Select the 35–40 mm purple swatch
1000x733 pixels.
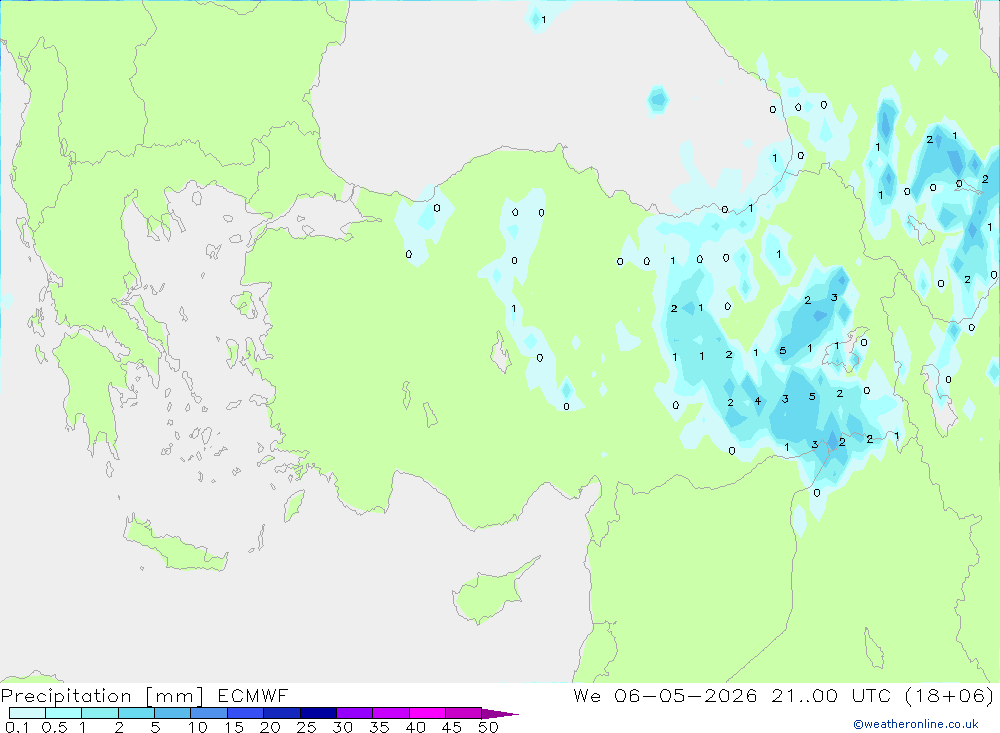point(390,713)
